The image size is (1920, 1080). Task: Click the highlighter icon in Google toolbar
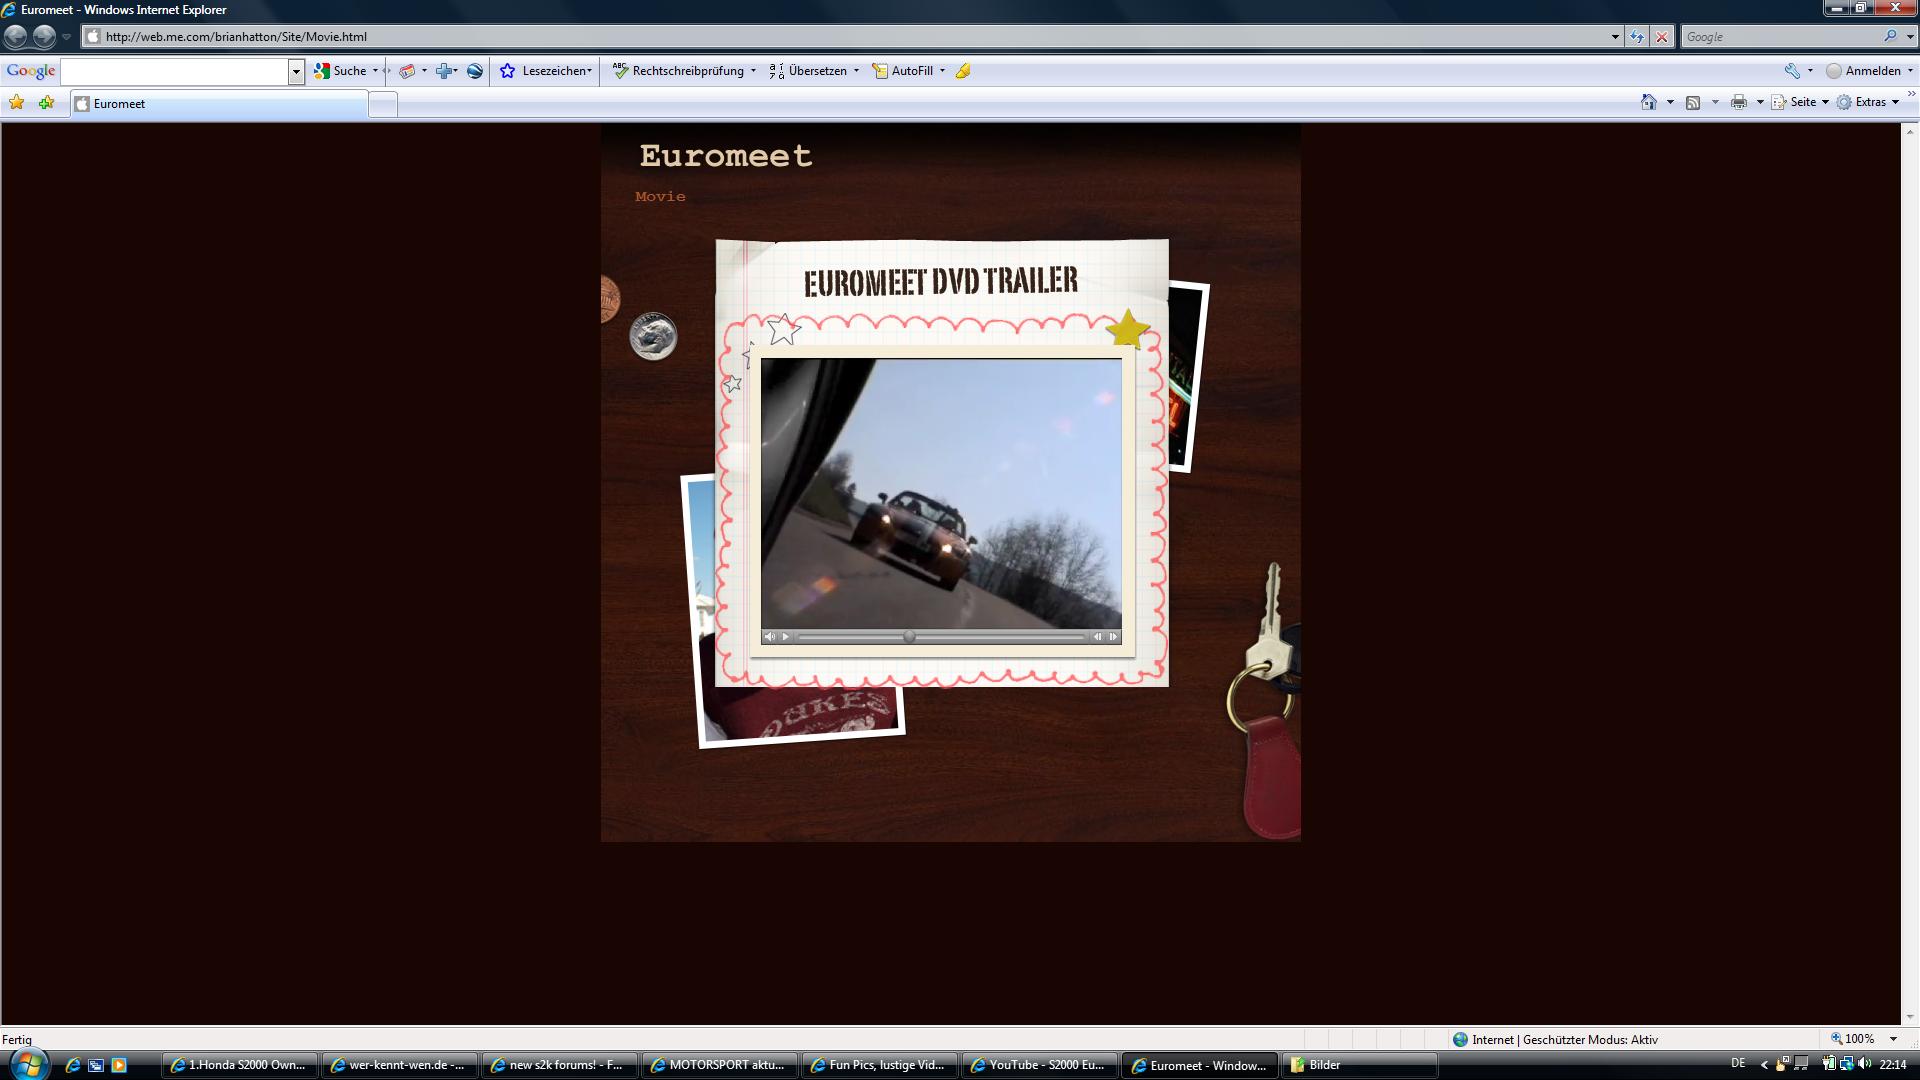(x=963, y=71)
